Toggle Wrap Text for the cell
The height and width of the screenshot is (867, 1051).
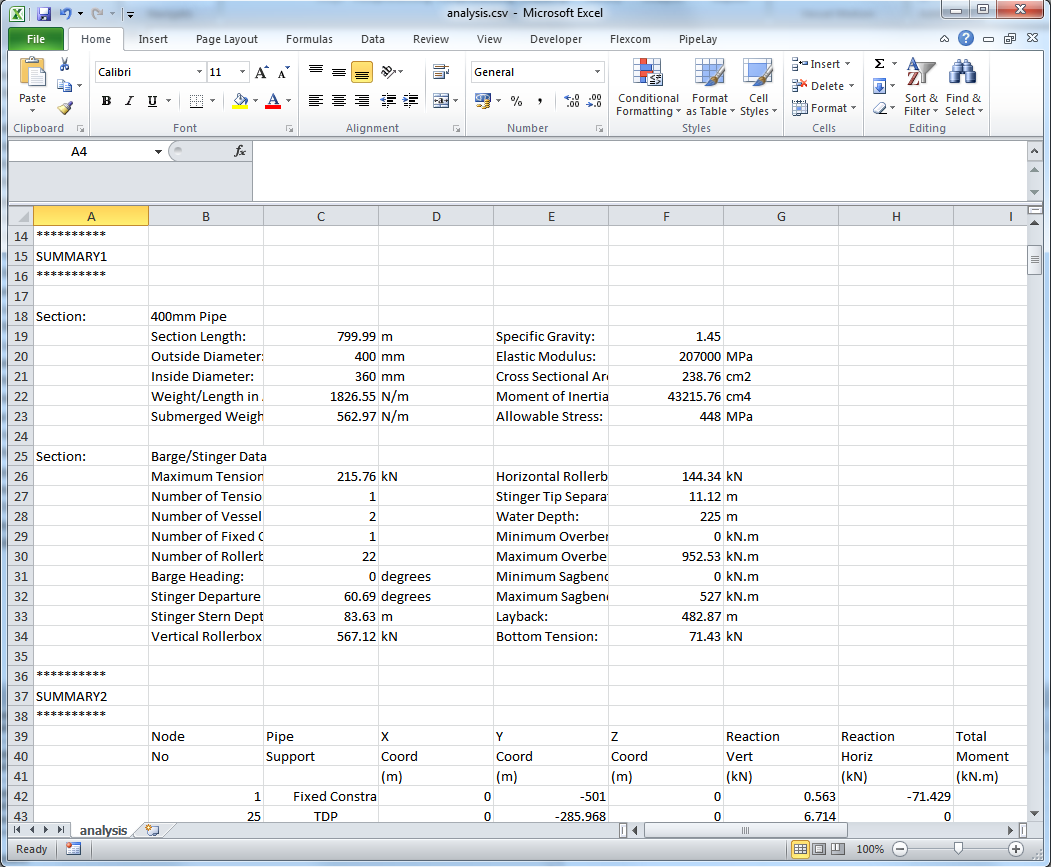point(440,72)
